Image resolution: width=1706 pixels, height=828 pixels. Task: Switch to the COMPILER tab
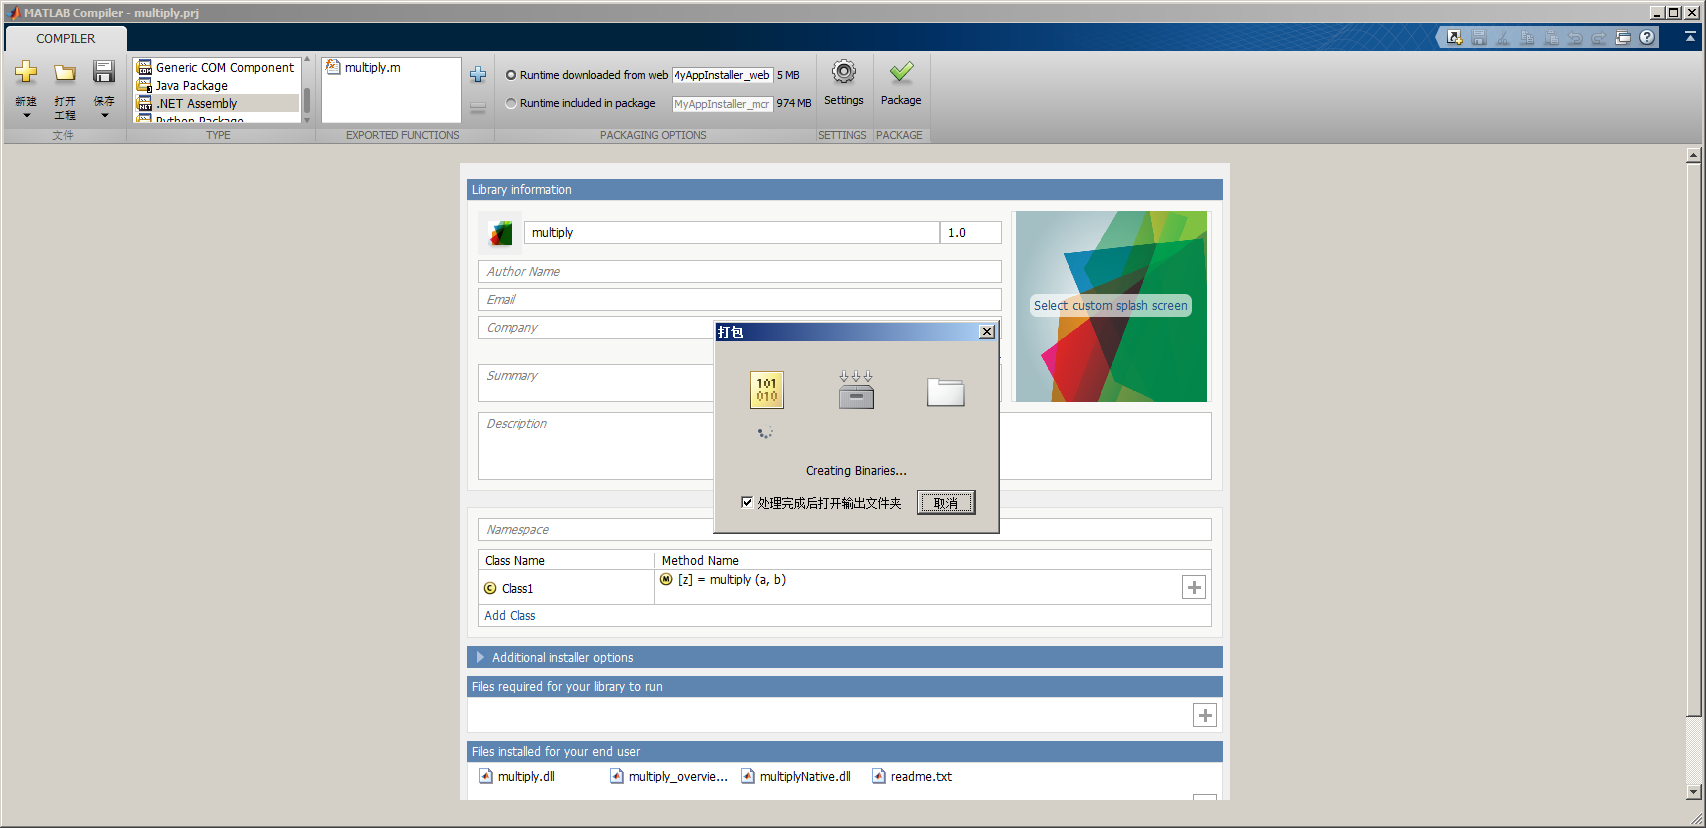pos(66,38)
